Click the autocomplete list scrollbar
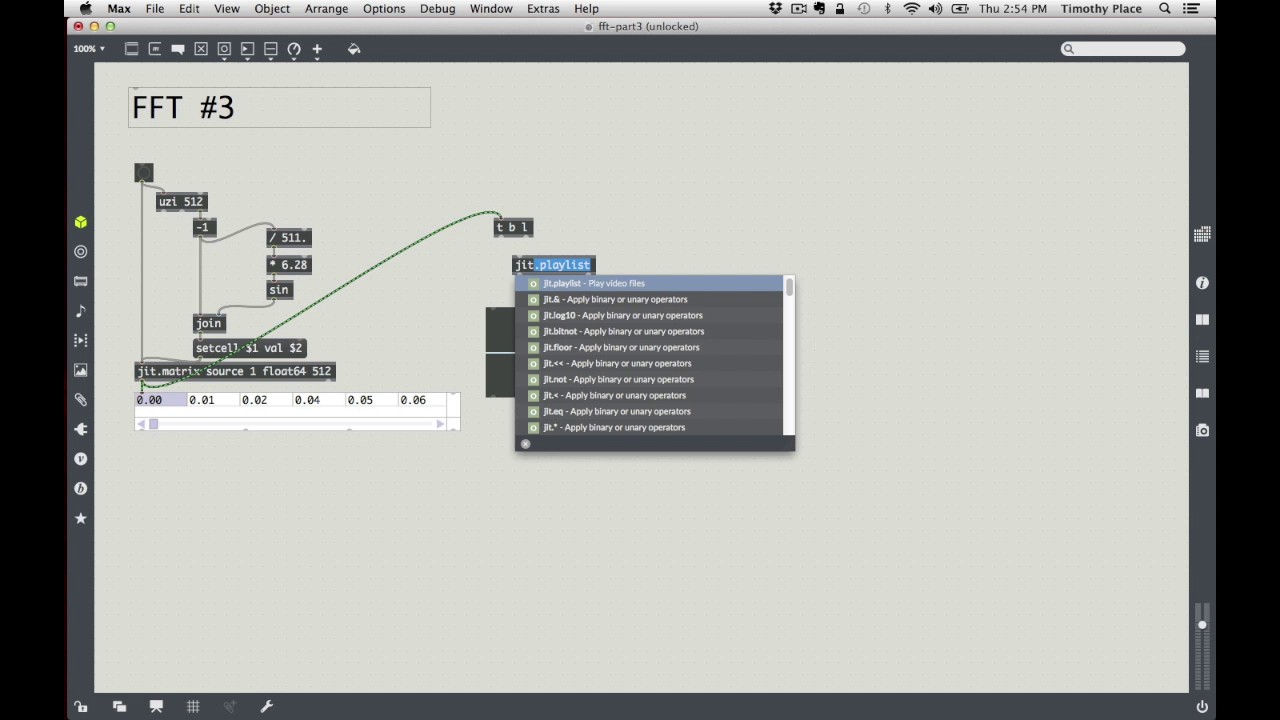This screenshot has height=720, width=1280. [789, 288]
